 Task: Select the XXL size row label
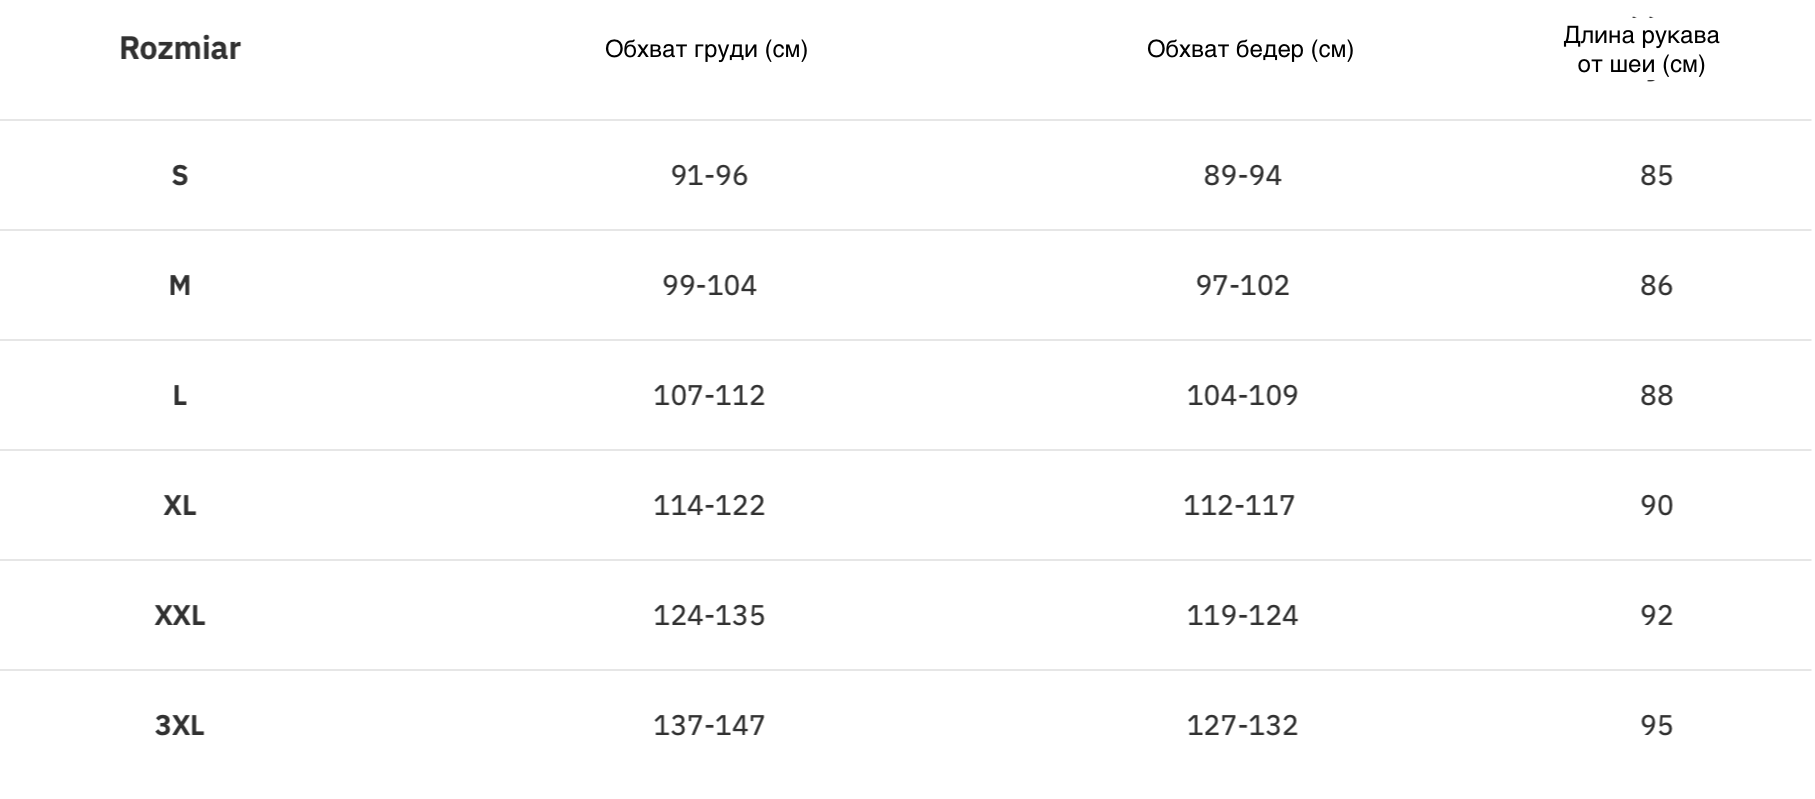tap(180, 616)
